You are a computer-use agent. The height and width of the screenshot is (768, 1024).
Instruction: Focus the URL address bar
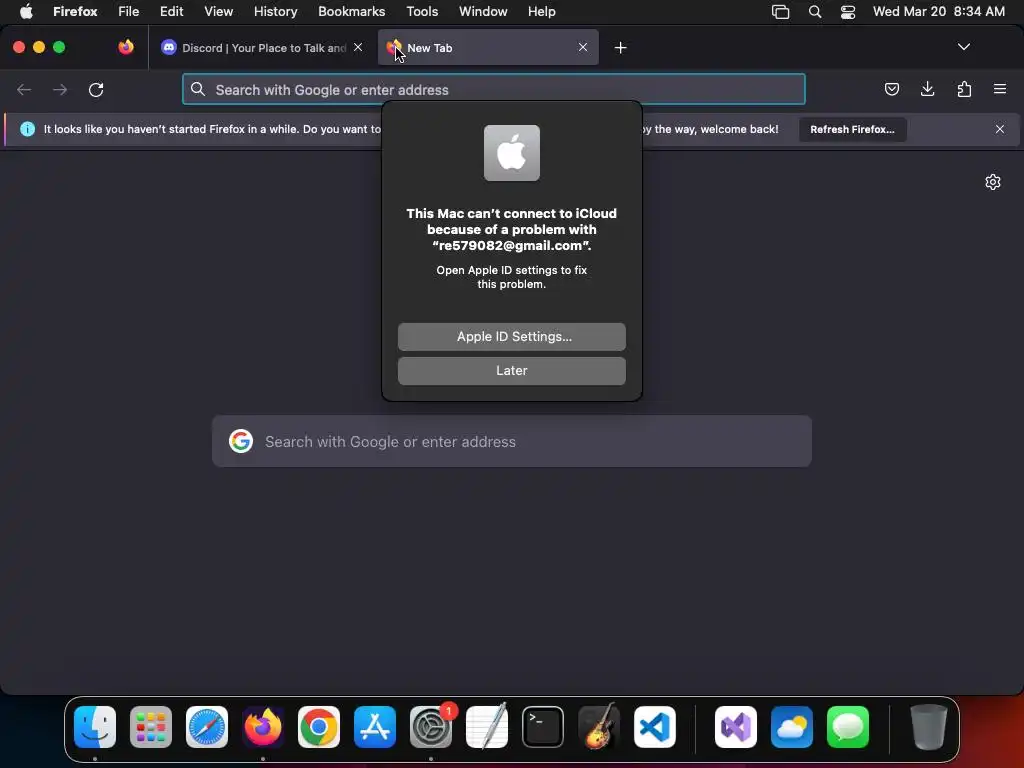[x=494, y=89]
